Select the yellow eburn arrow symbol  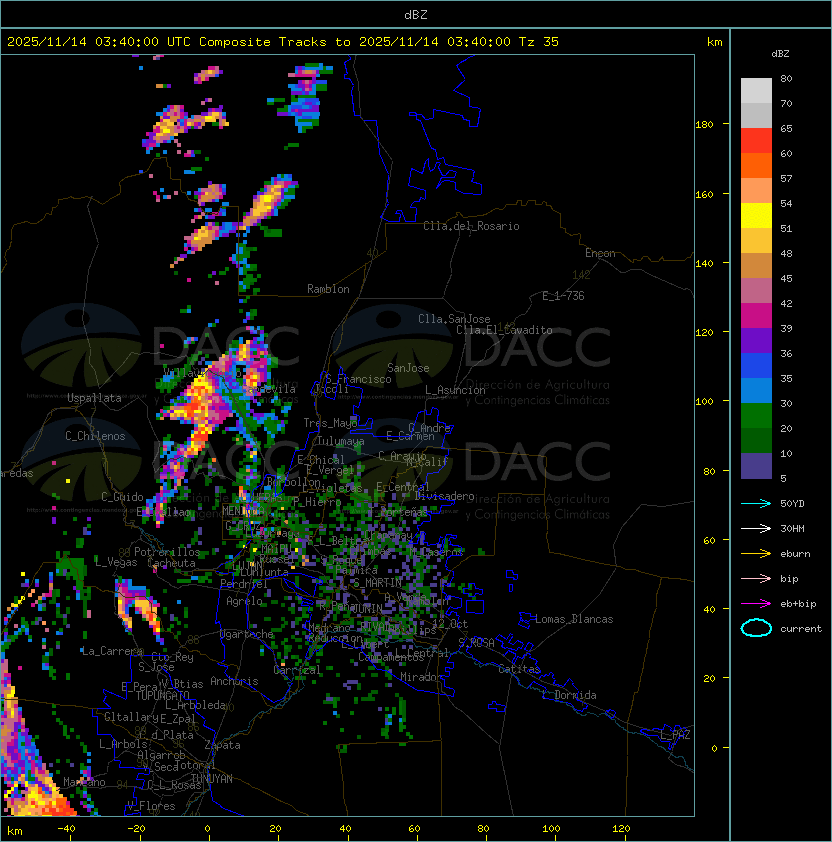(756, 554)
